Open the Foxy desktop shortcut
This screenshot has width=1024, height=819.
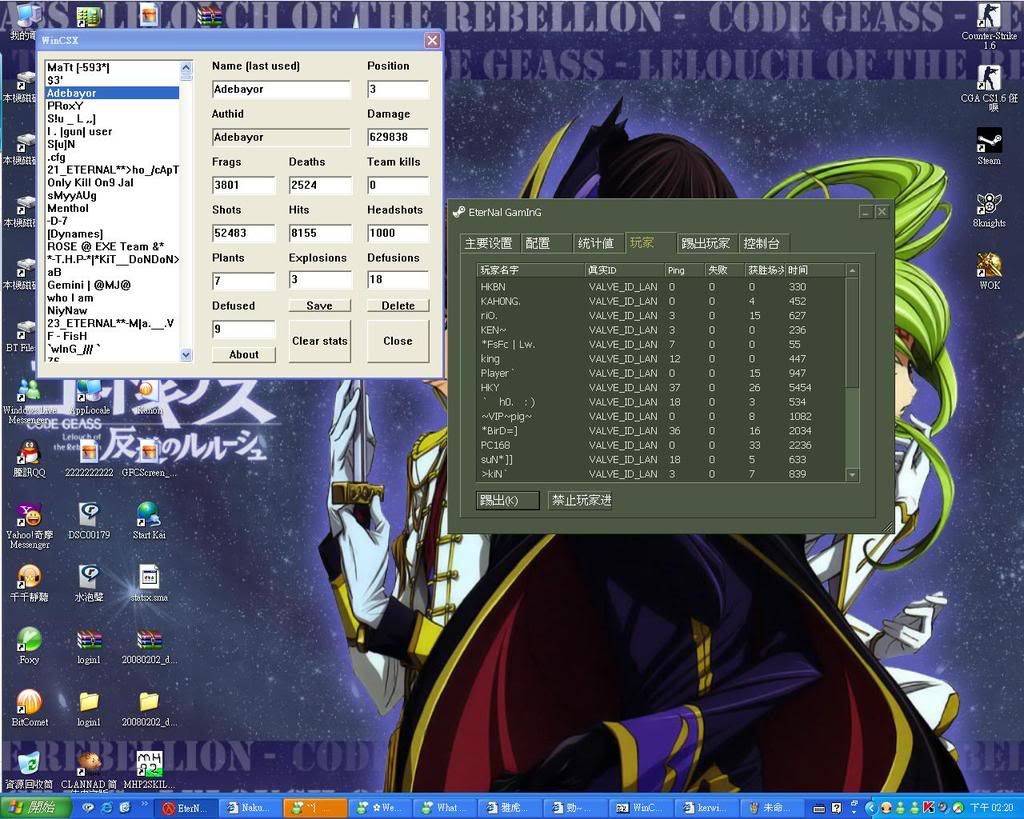click(29, 640)
